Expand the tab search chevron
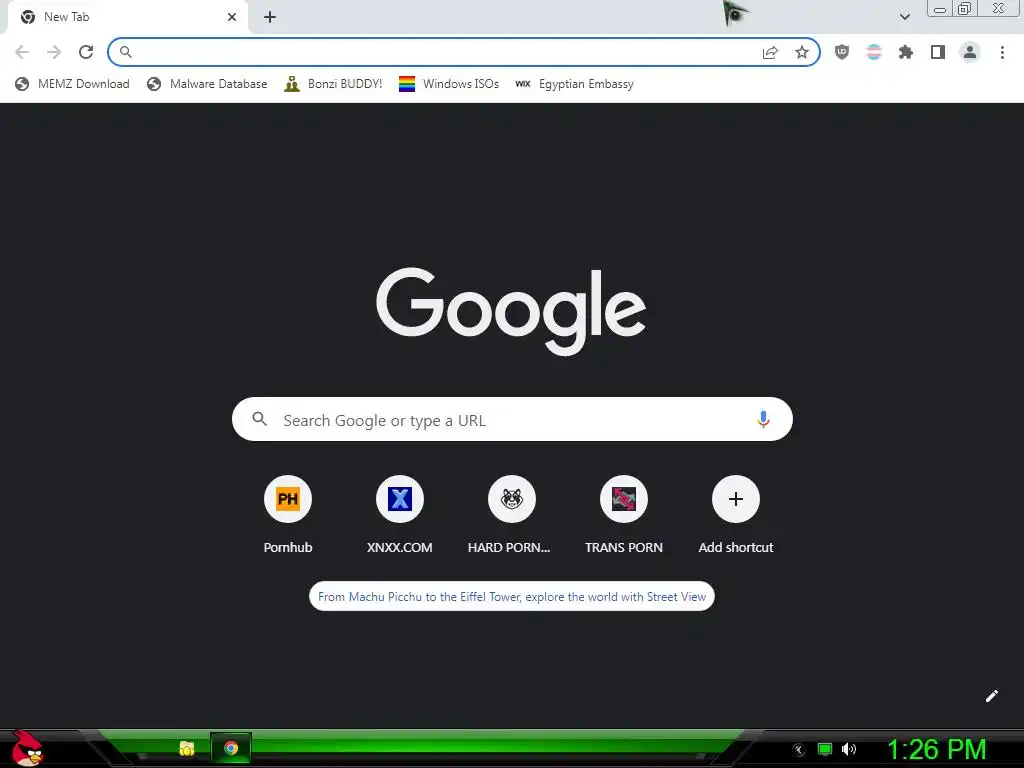Viewport: 1024px width, 768px height. point(905,17)
